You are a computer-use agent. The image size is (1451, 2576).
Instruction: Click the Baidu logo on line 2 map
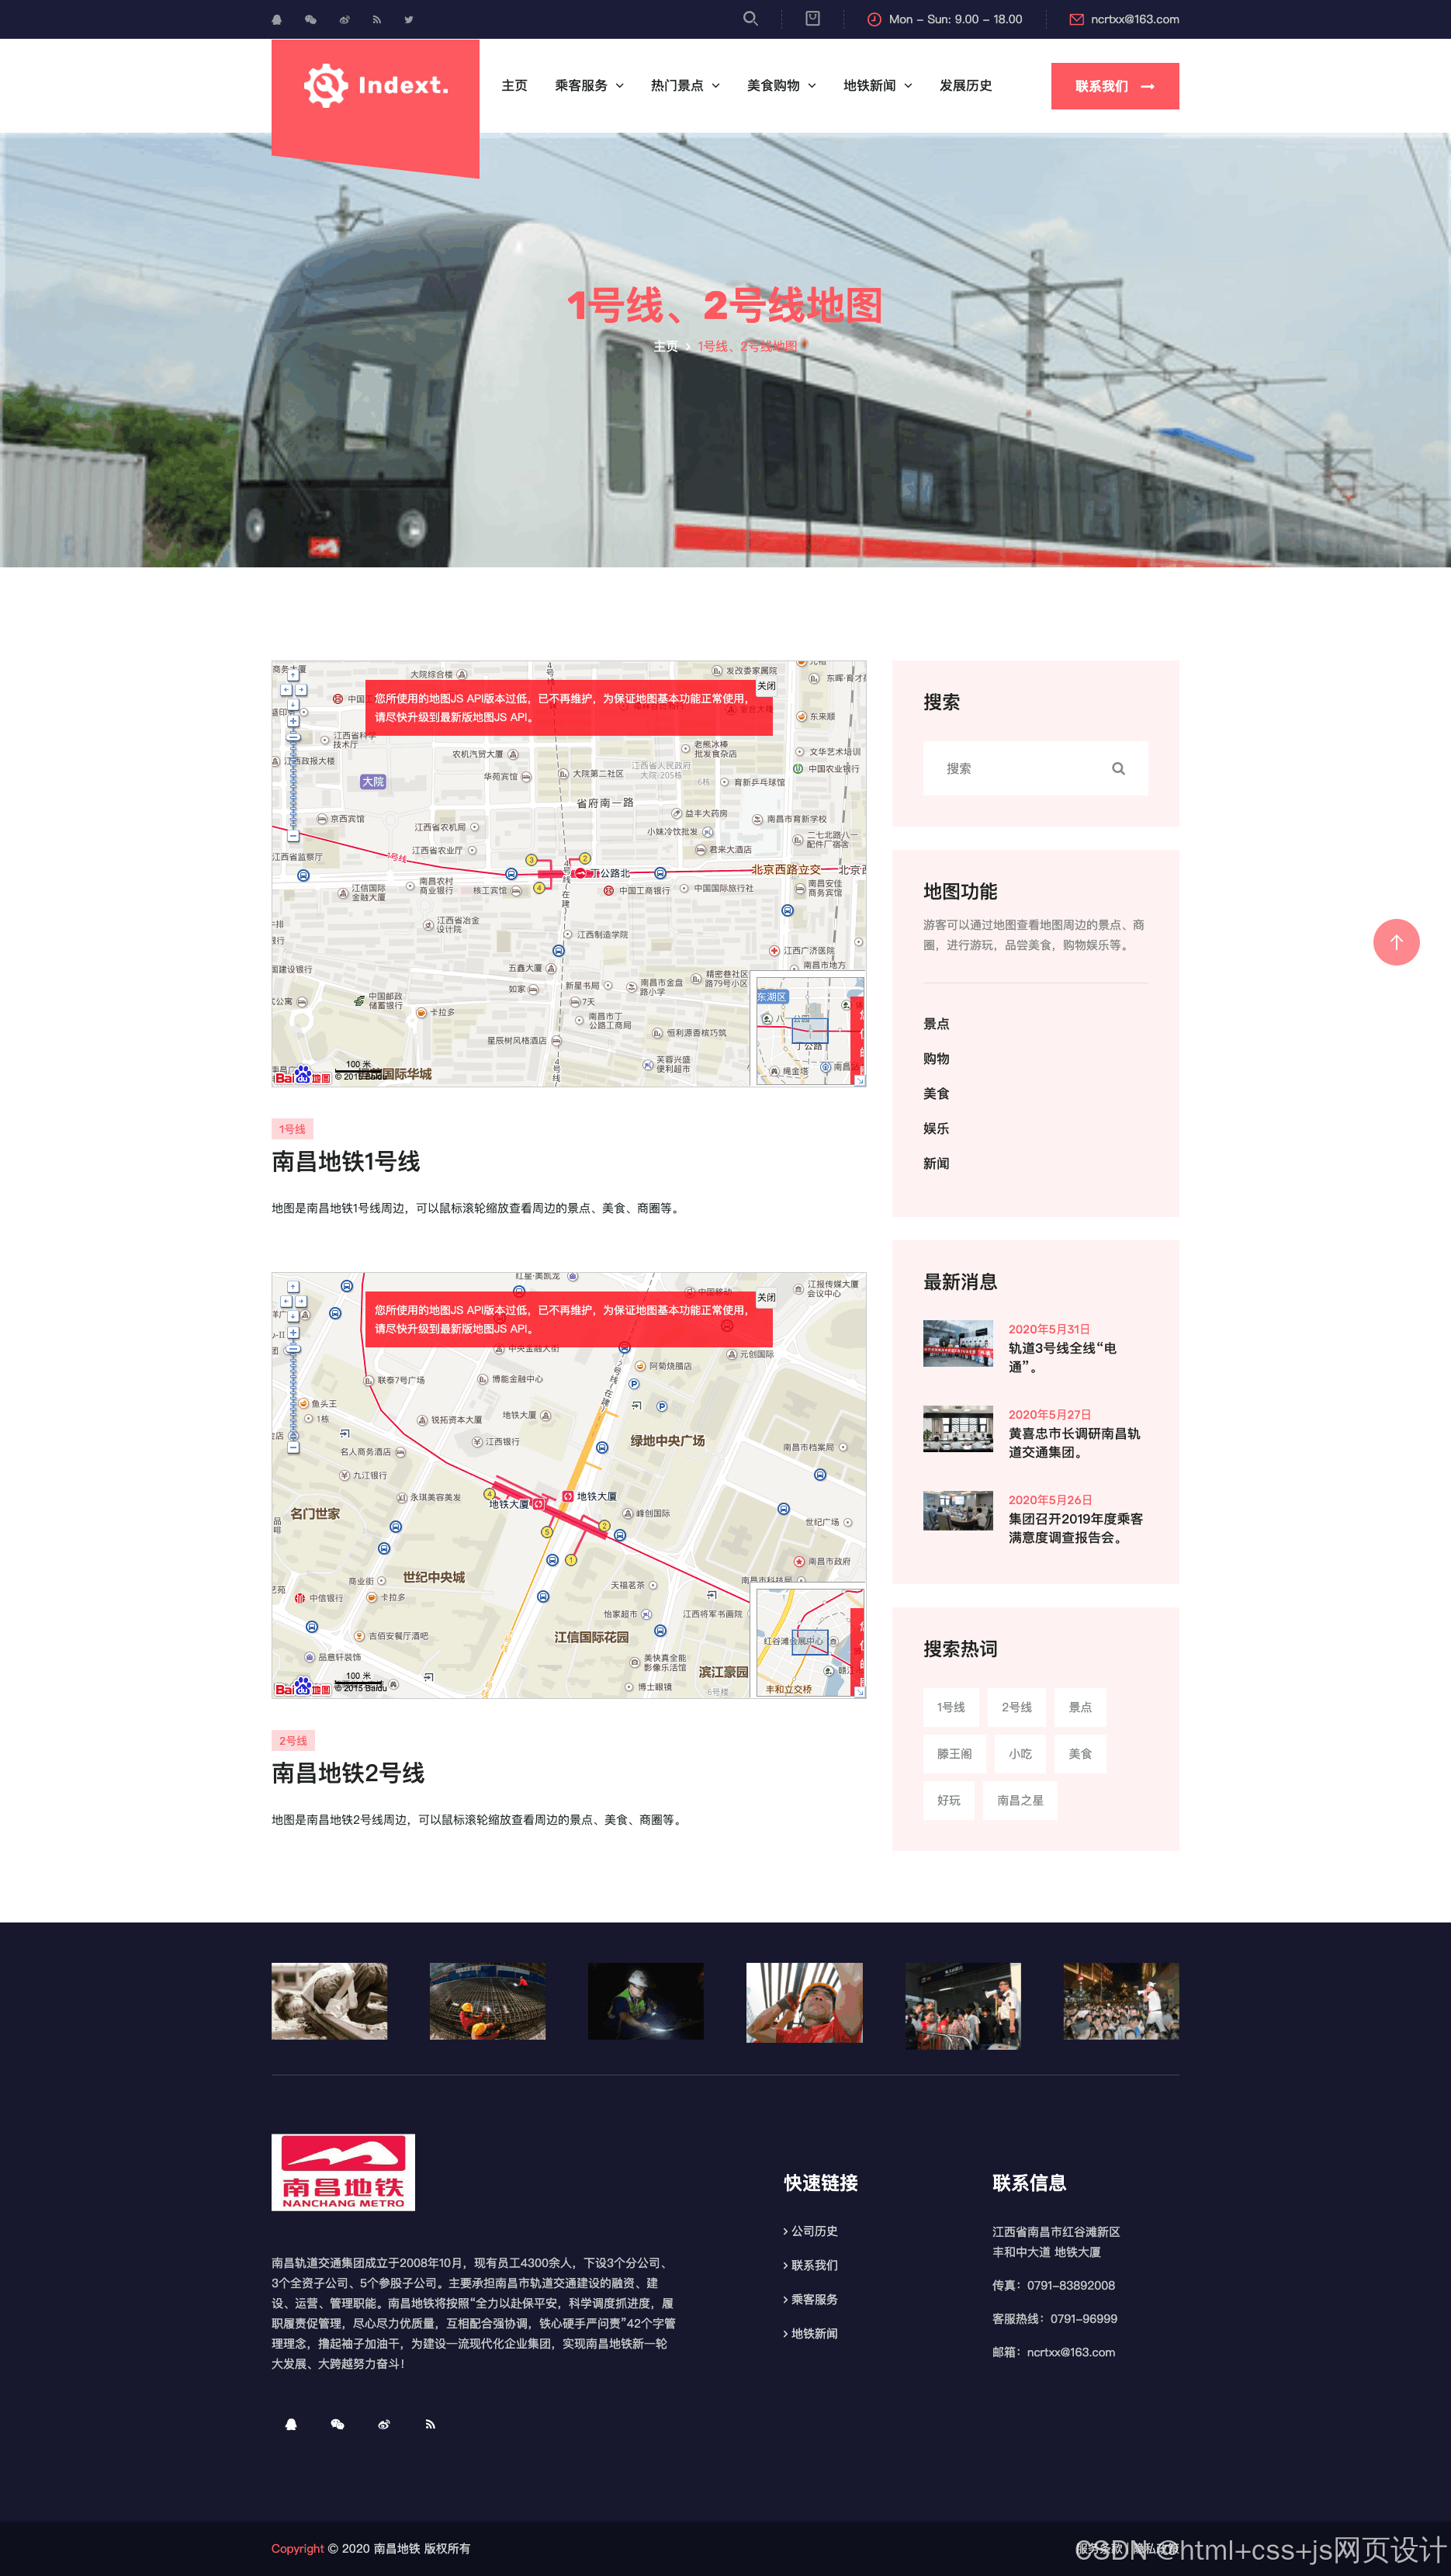coord(302,1687)
